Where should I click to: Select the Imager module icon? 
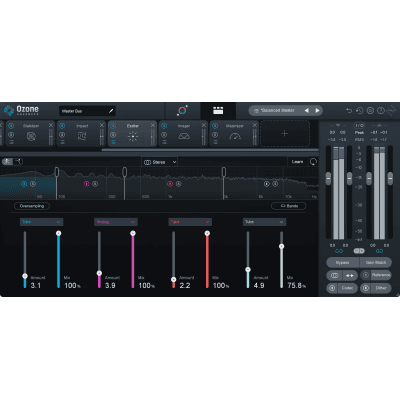click(x=184, y=136)
